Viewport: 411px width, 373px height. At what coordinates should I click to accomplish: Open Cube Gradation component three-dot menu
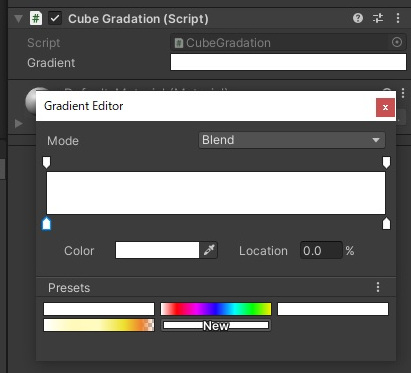398,18
